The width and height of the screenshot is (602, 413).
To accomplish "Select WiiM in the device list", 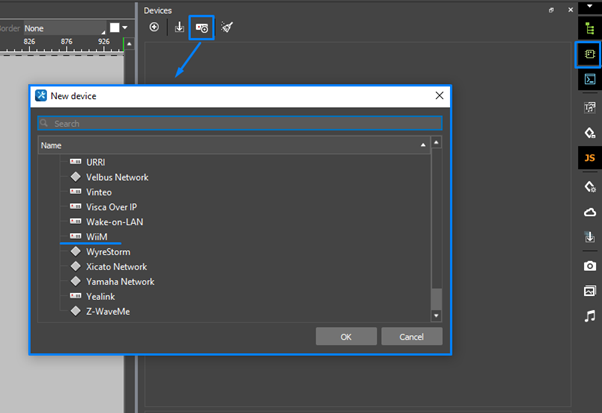I will pyautogui.click(x=98, y=236).
